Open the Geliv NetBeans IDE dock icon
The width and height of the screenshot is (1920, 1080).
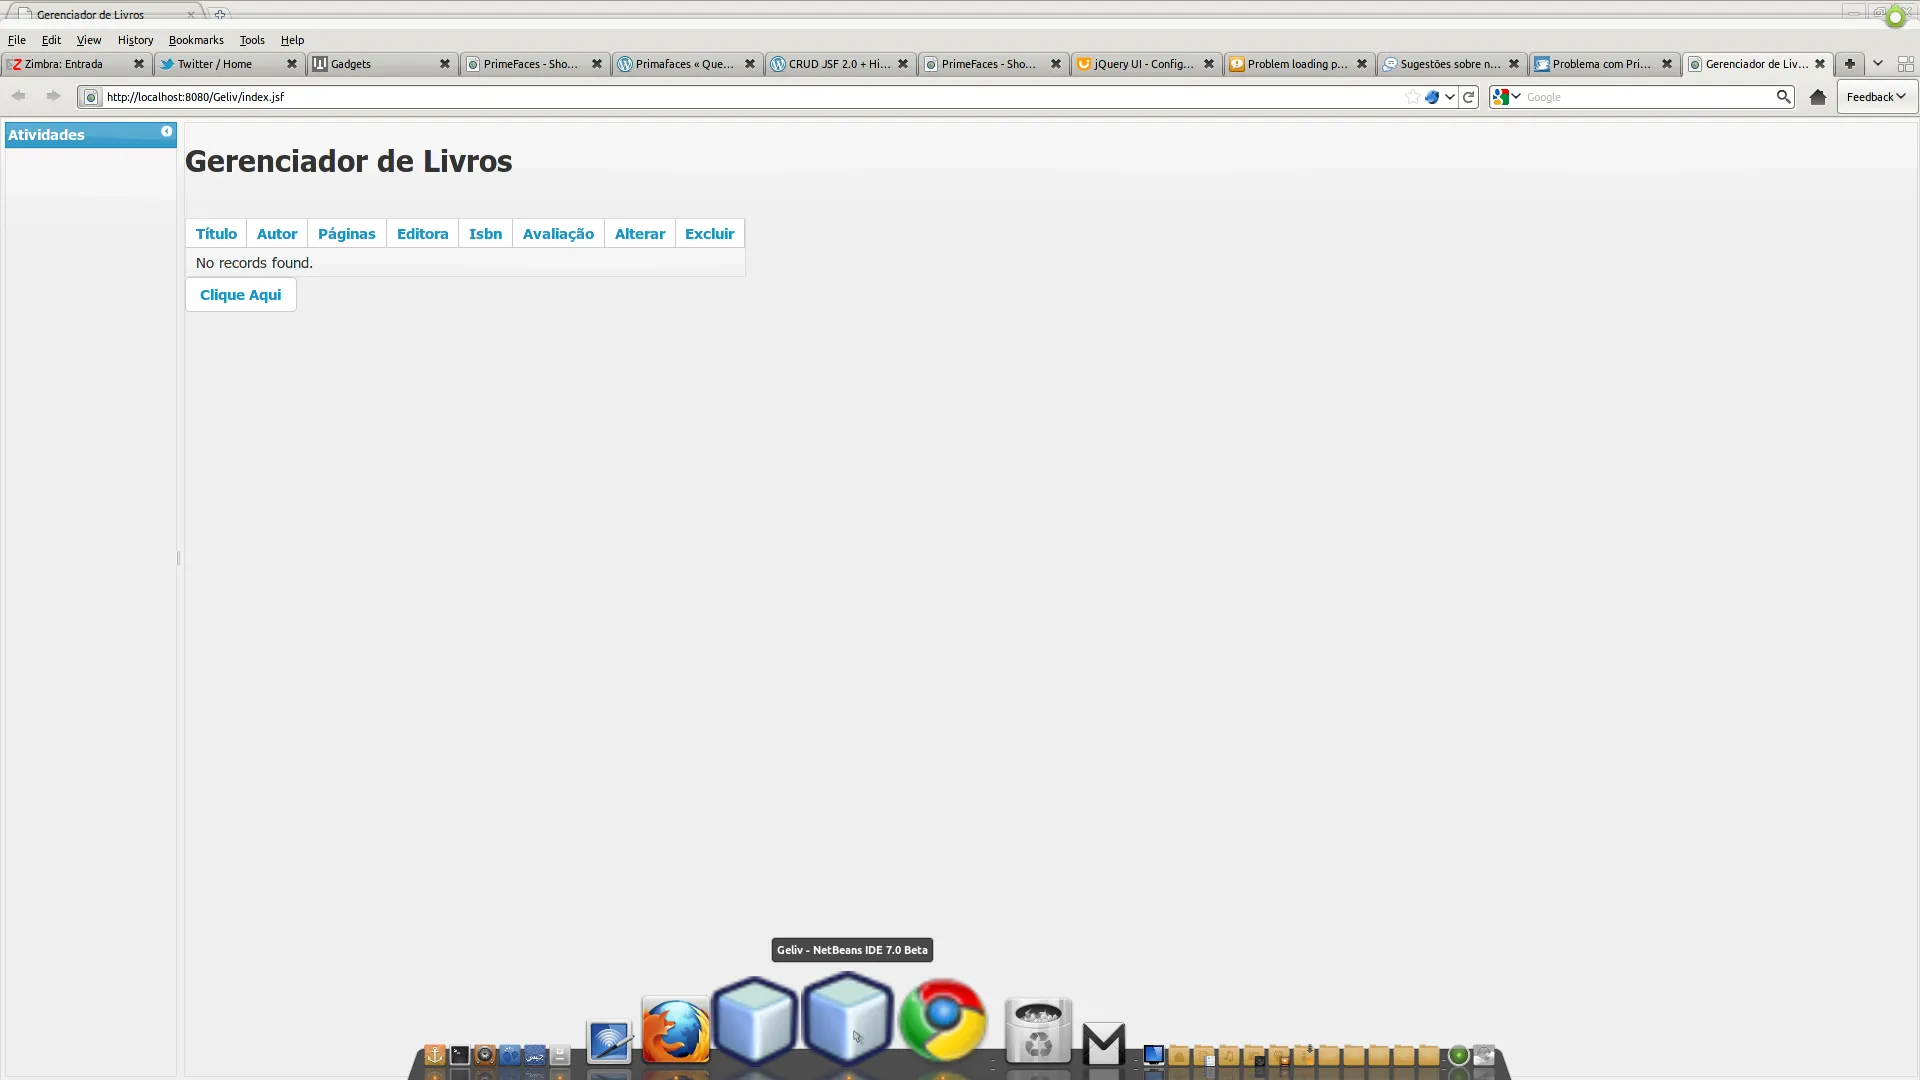[847, 1020]
